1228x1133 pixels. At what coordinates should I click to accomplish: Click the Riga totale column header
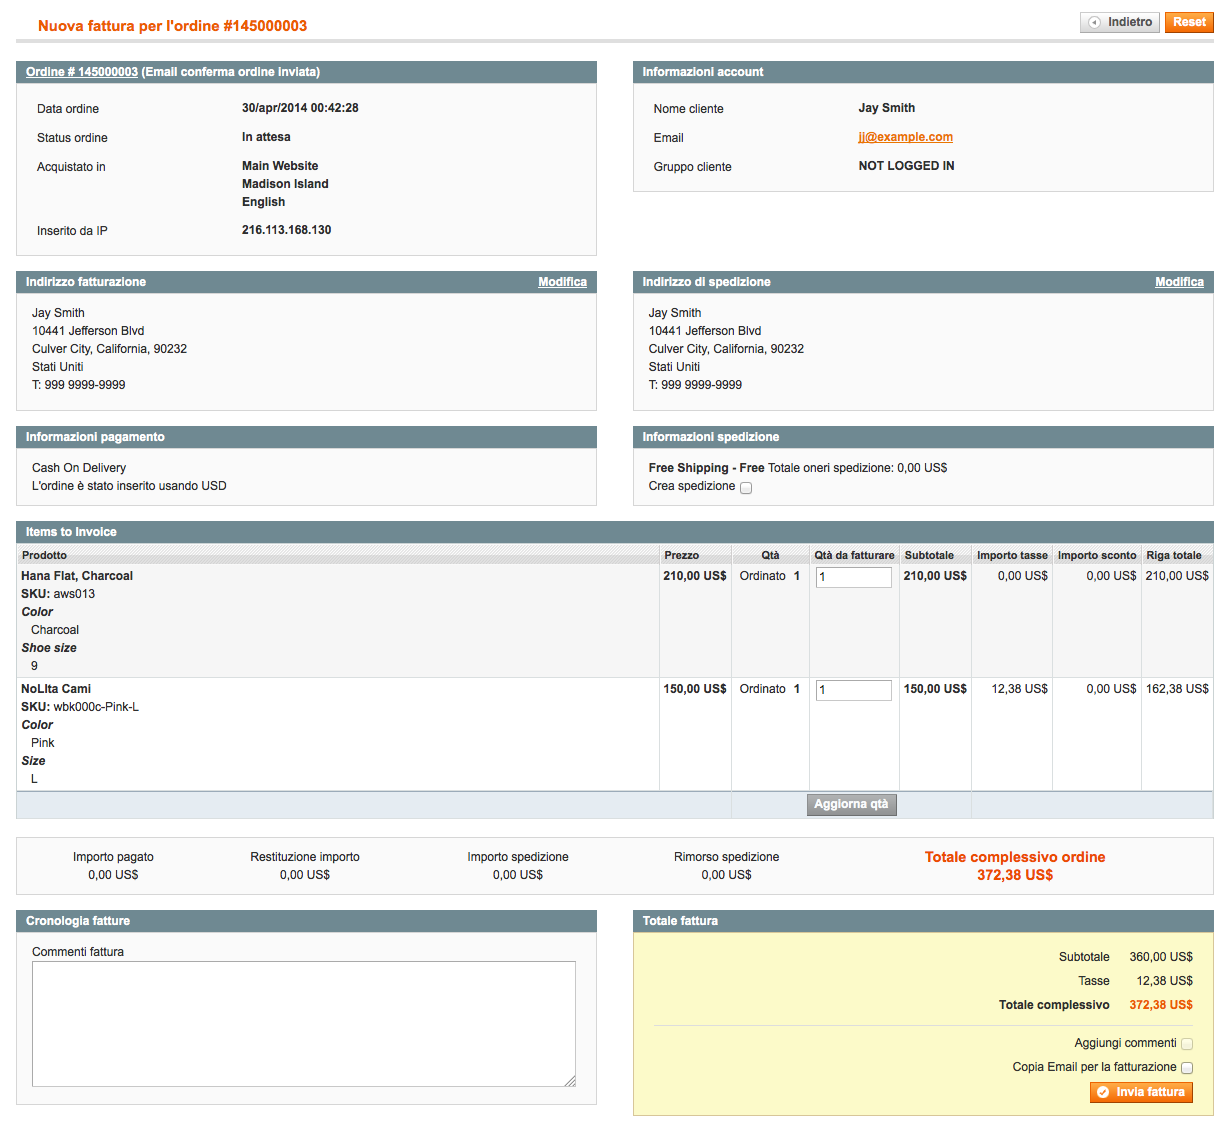click(1174, 555)
